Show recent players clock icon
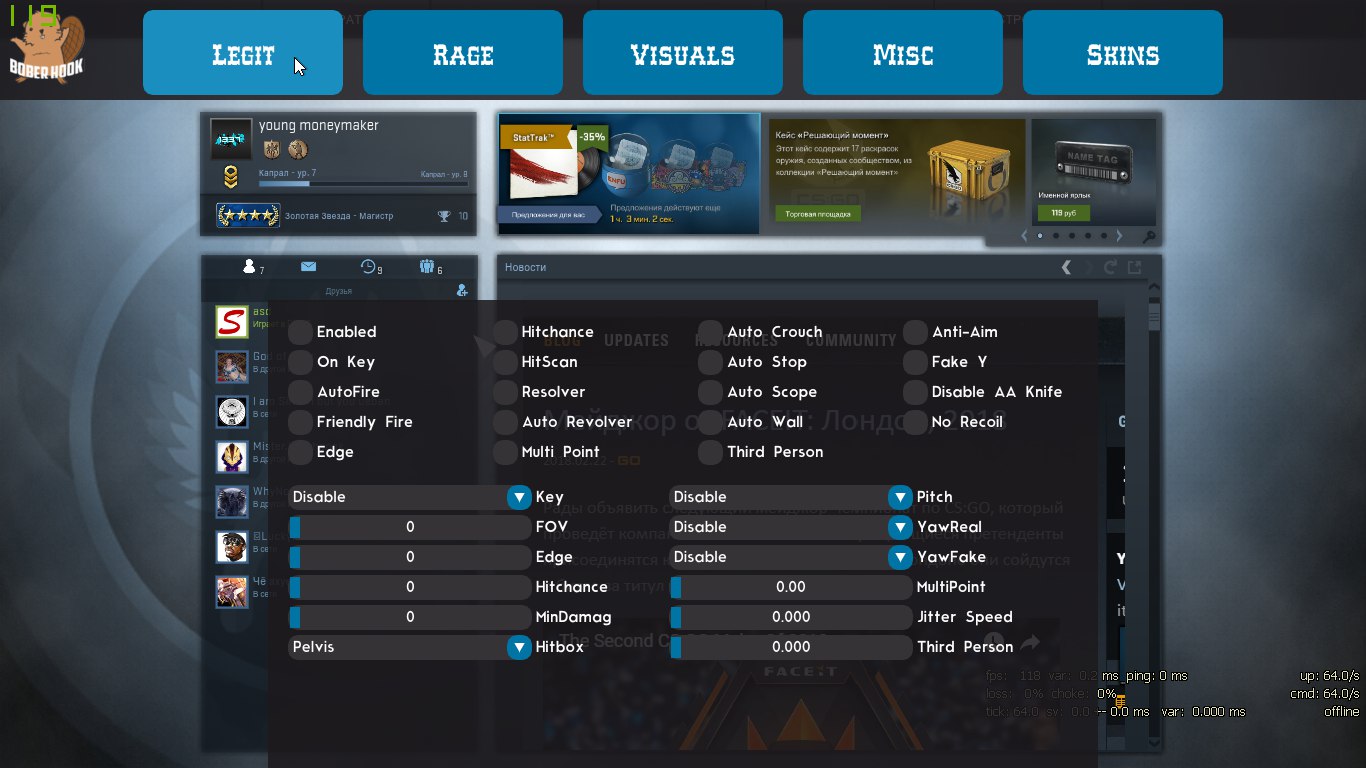1366x768 pixels. 368,266
